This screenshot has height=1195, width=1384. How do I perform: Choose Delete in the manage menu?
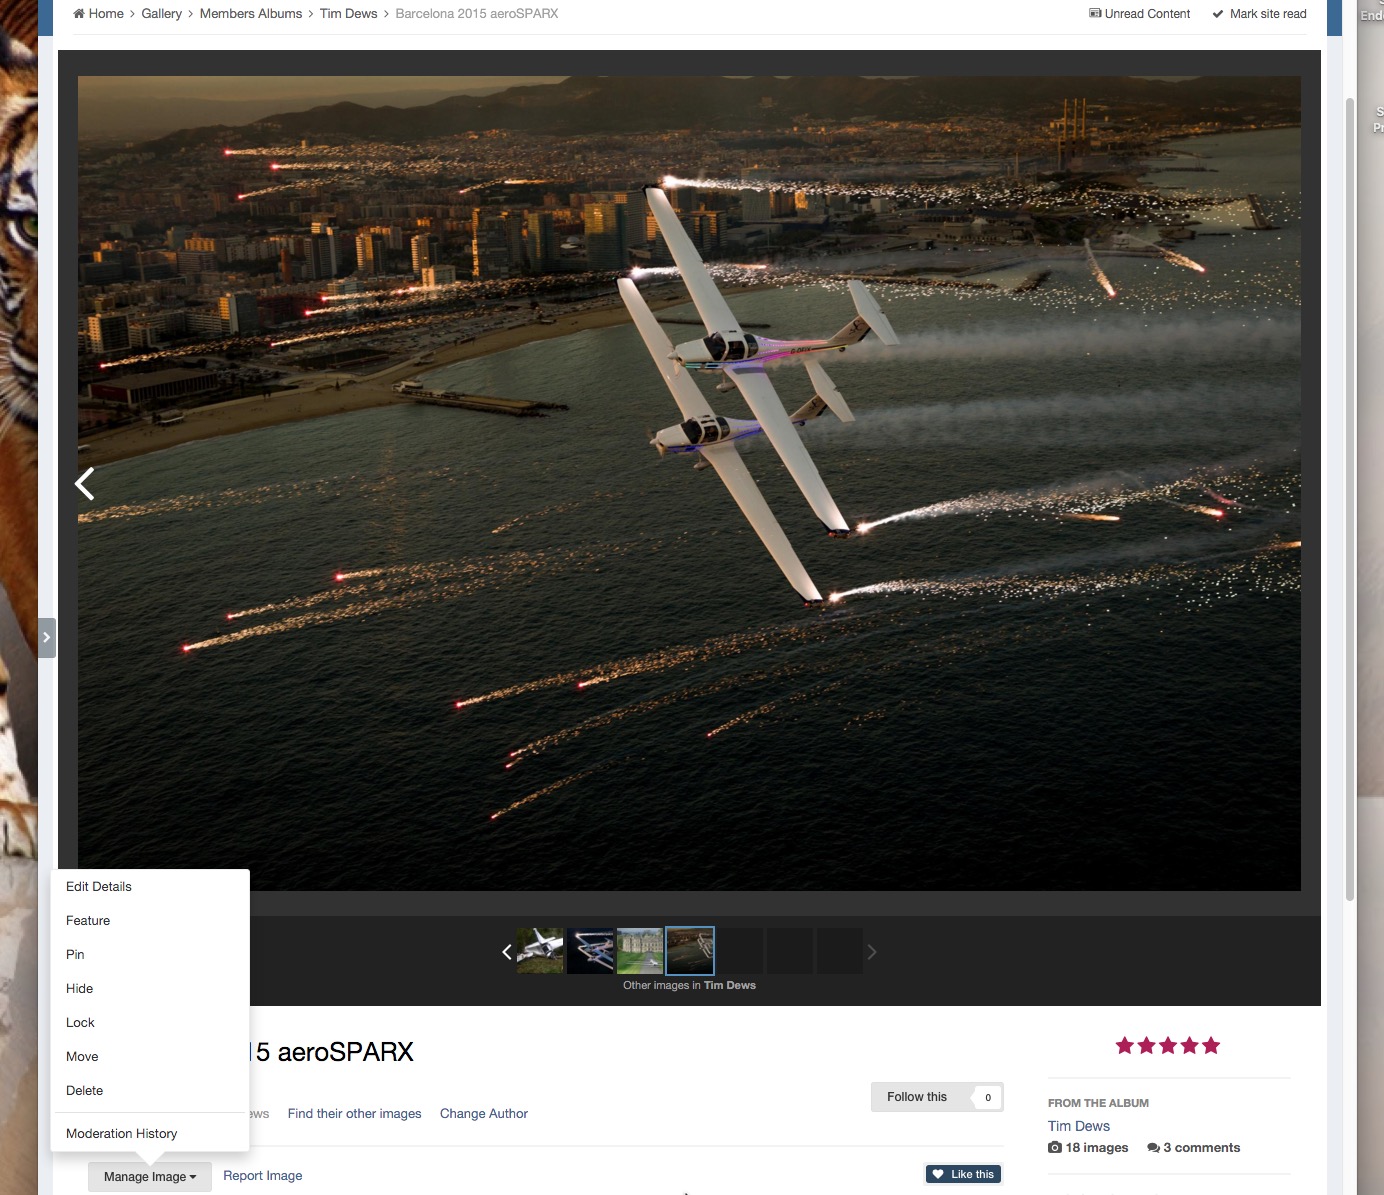85,1091
